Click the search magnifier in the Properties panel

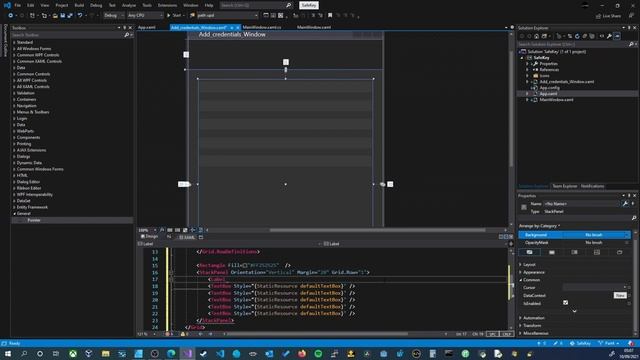(x=634, y=218)
